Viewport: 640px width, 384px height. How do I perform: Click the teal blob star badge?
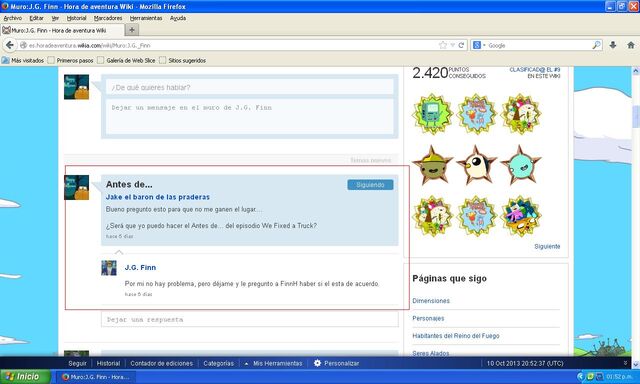(x=521, y=165)
